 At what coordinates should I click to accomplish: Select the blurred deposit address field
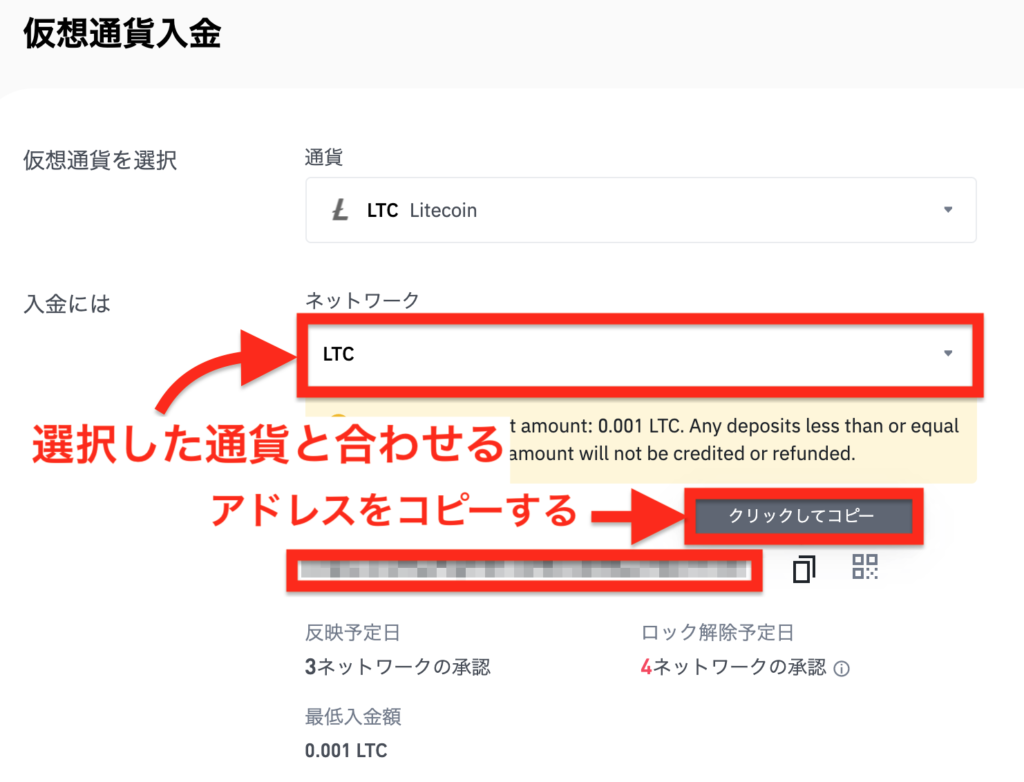pyautogui.click(x=524, y=570)
